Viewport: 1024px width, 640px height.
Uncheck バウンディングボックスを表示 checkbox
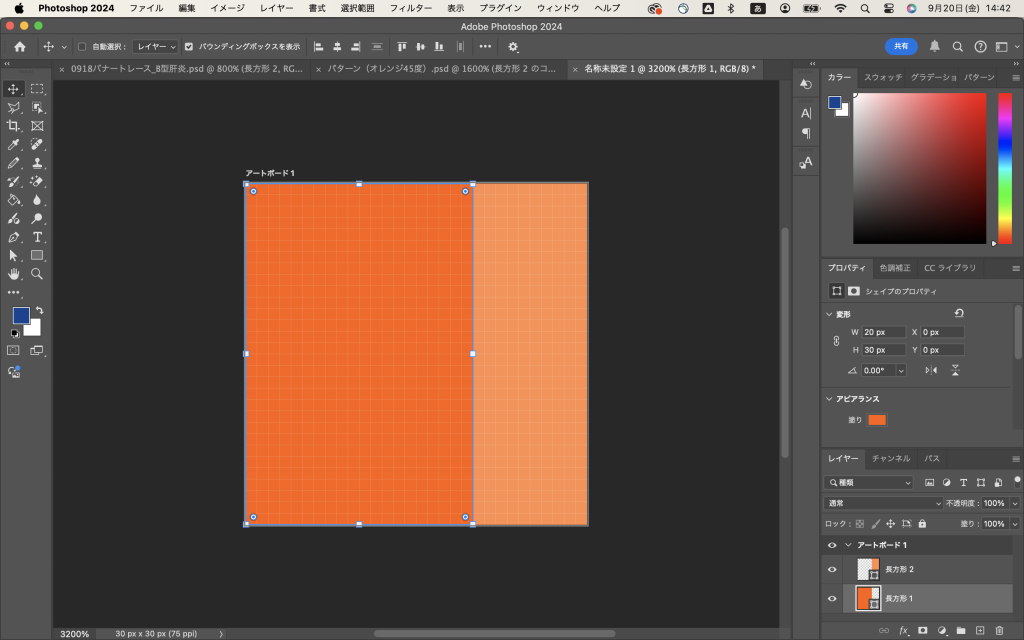pyautogui.click(x=189, y=46)
